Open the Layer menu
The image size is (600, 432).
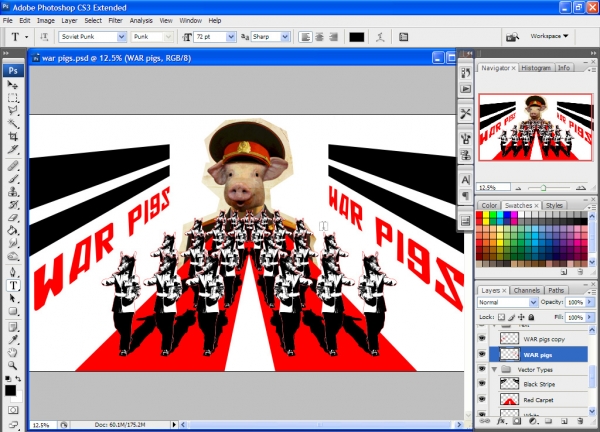pos(69,21)
